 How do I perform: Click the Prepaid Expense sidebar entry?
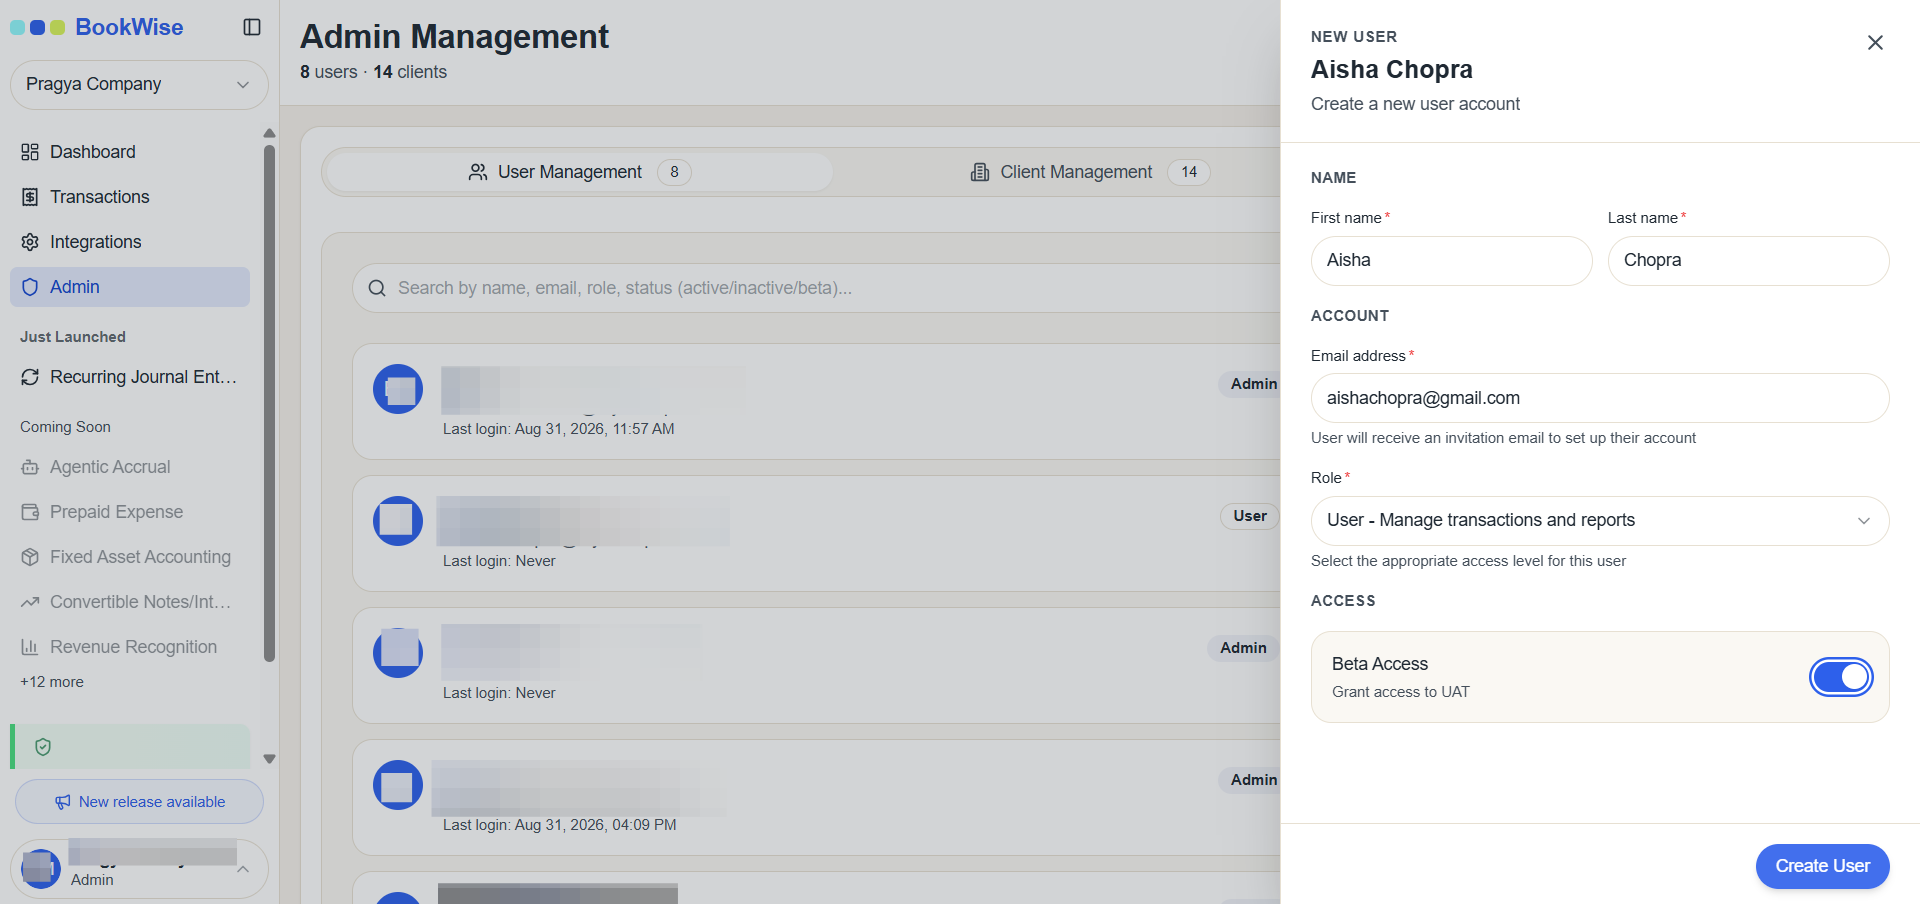pyautogui.click(x=130, y=512)
